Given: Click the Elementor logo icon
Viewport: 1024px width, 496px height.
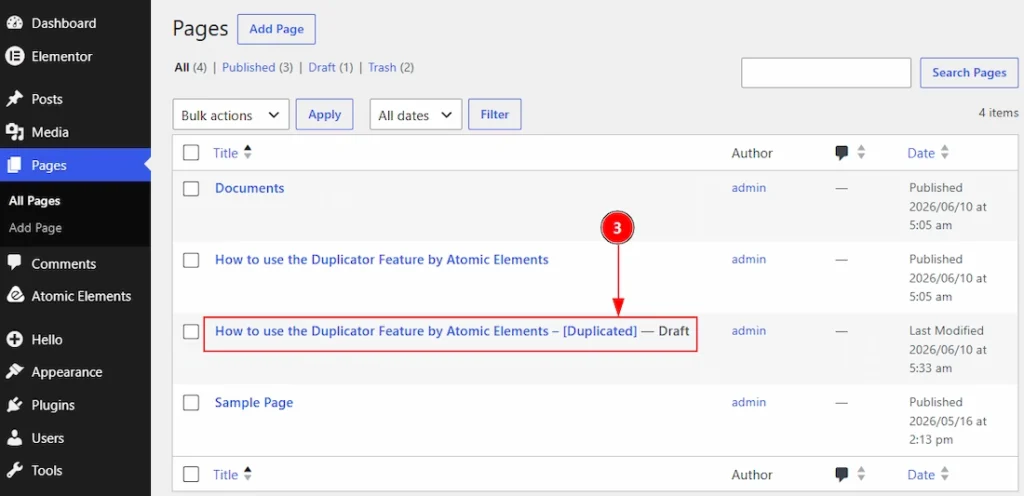Looking at the screenshot, I should (14, 56).
